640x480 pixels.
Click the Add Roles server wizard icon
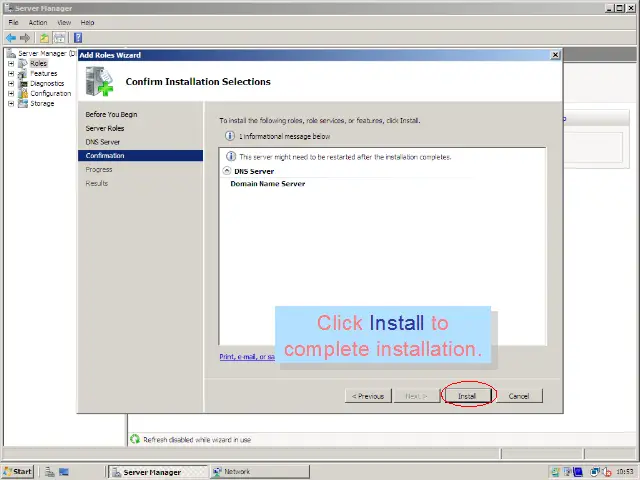(99, 81)
